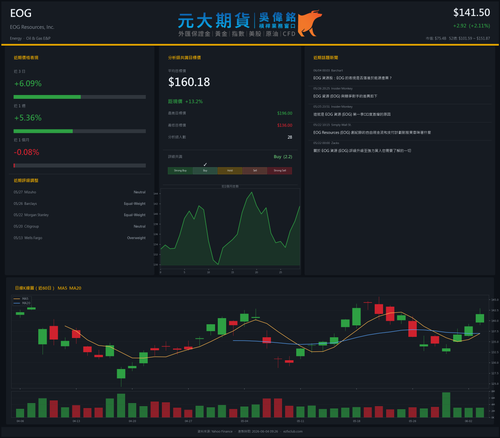Click the current price $141.50
Screen dimensions: 500x438
point(471,13)
